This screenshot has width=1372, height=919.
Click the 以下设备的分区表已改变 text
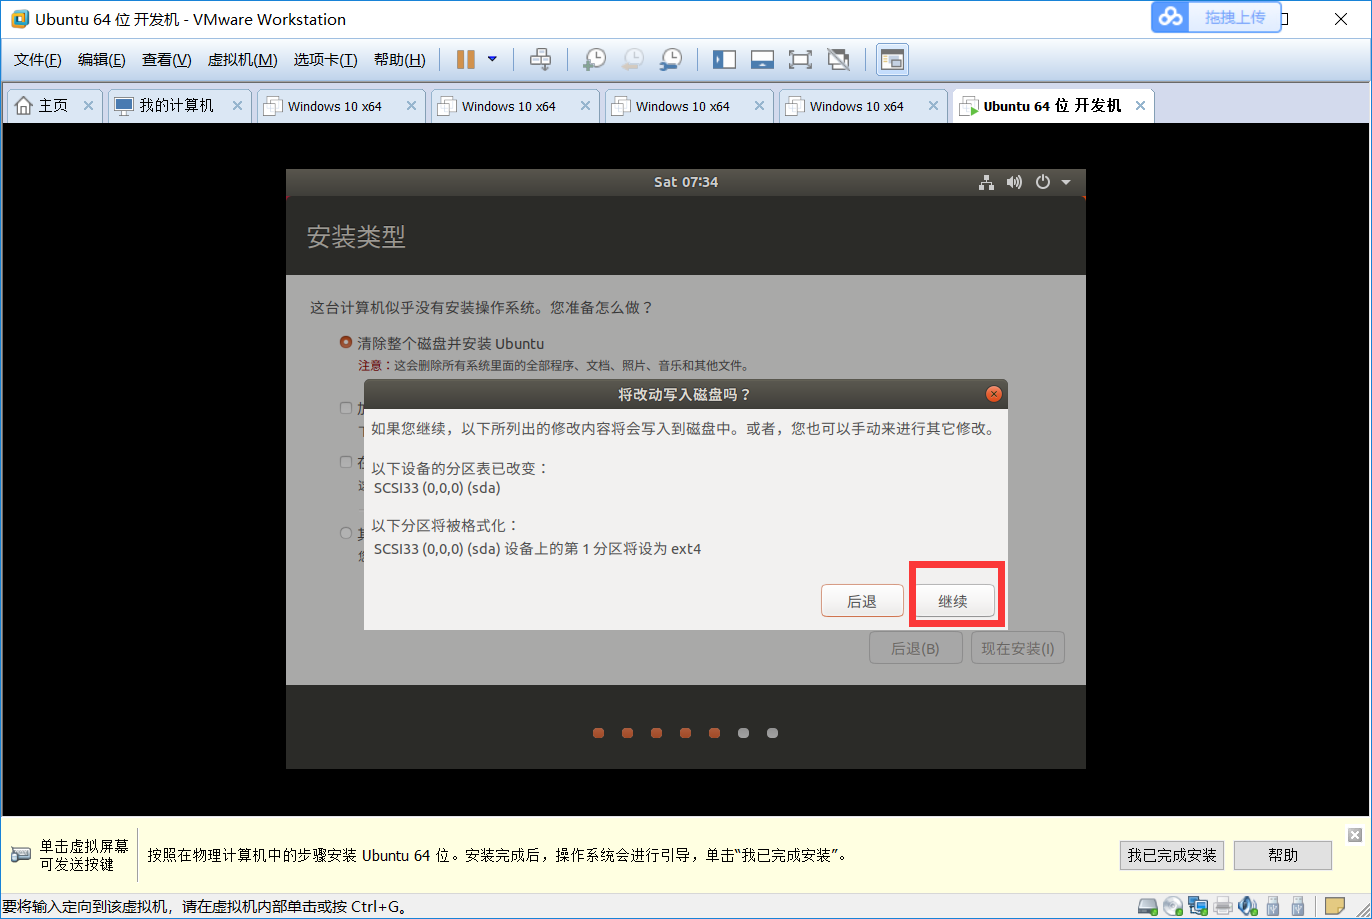pos(460,468)
